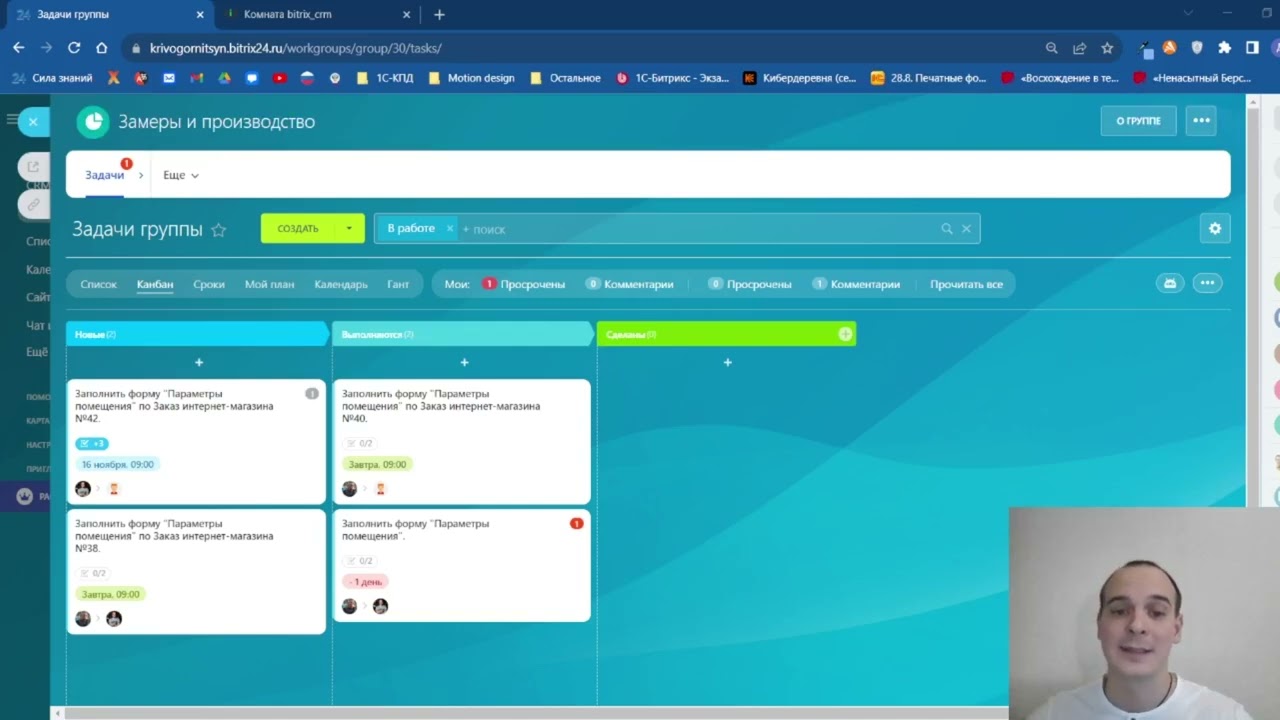
Task: Click the creator avatar on task №42
Action: pos(83,489)
